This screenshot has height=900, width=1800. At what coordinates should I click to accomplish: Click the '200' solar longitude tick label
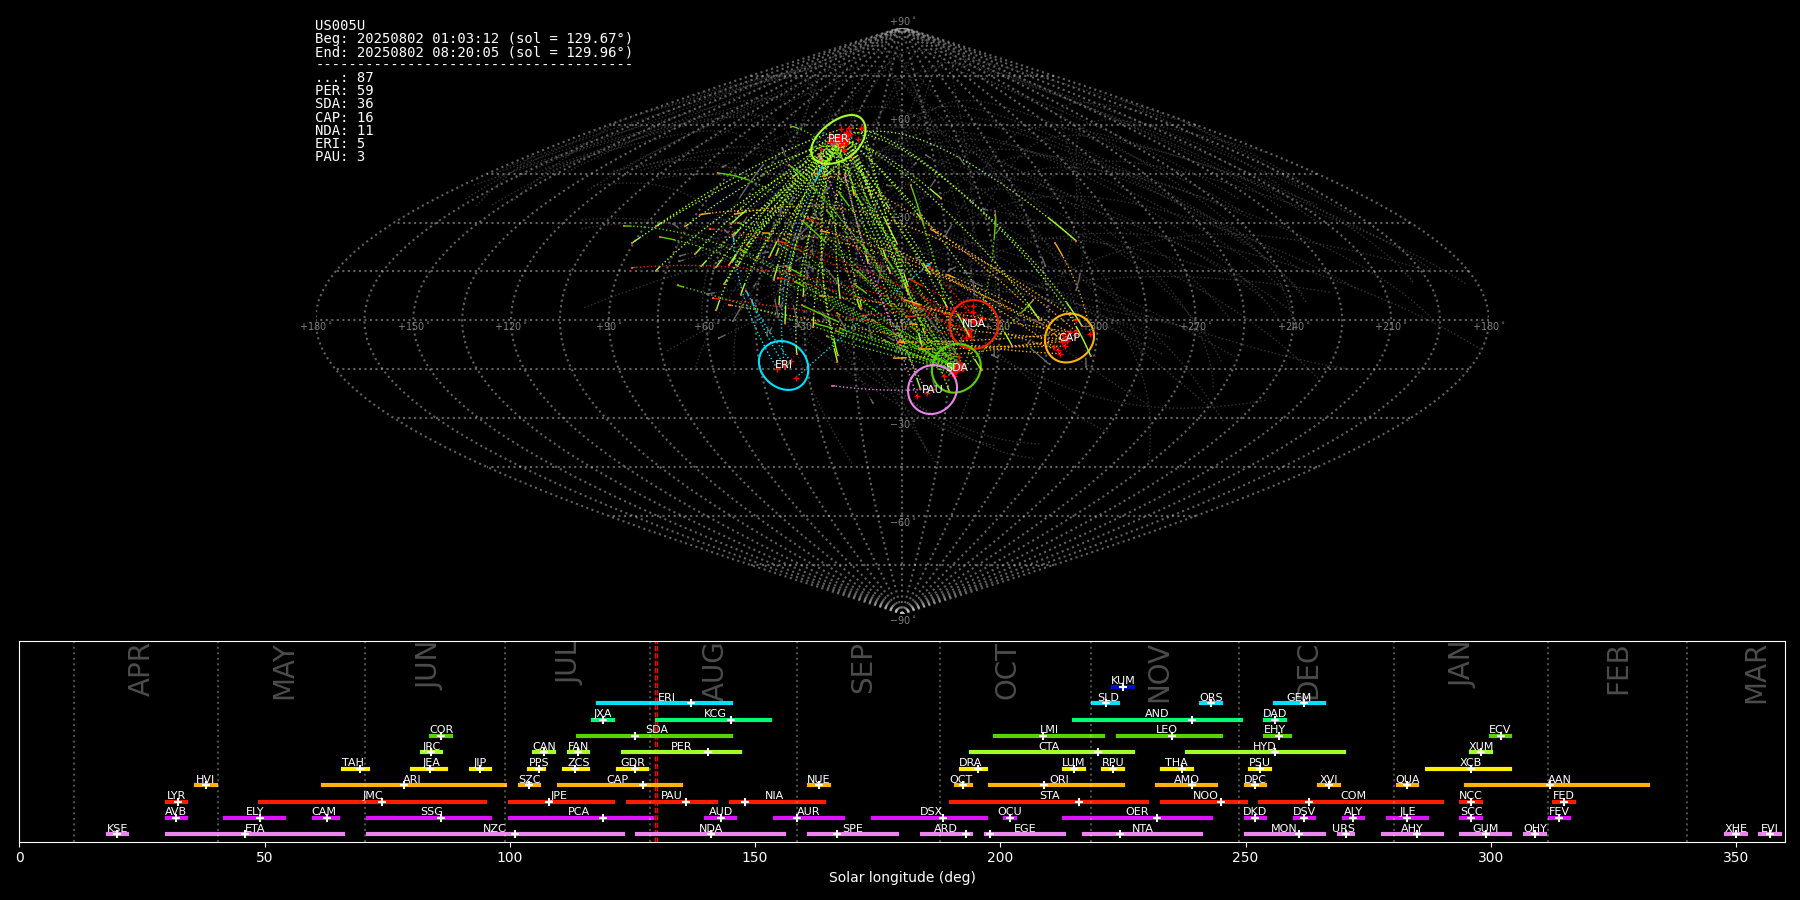(1000, 857)
